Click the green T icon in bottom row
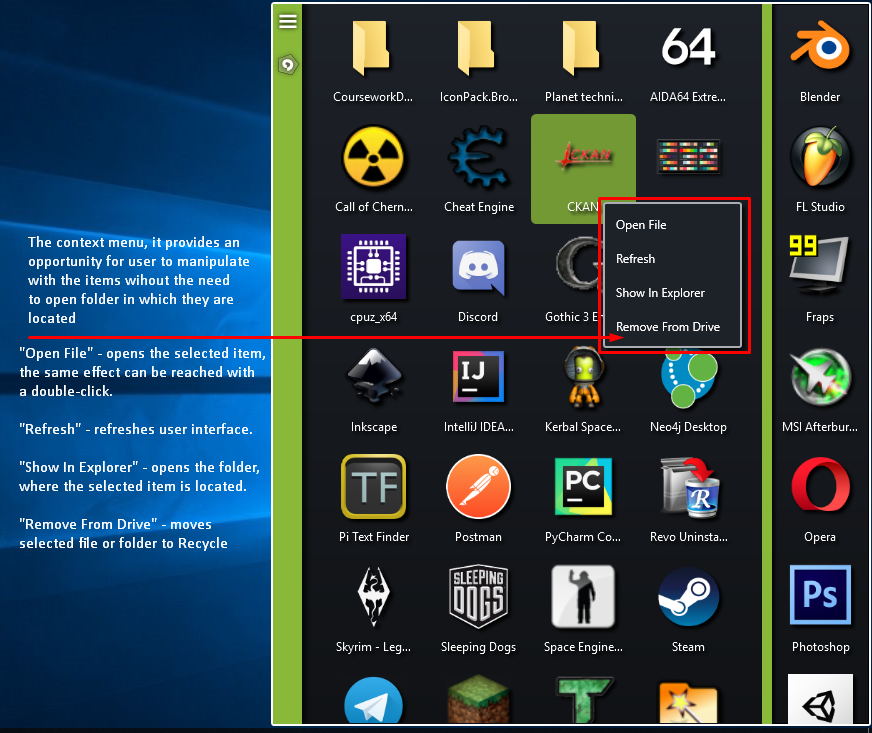Screen dimensions: 872x733 (x=583, y=700)
